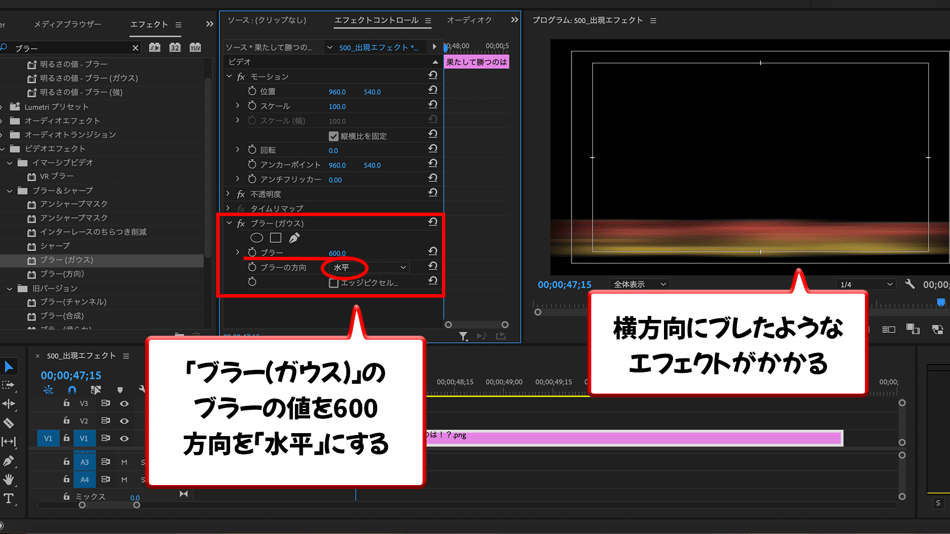
Task: Uncheck the 縦横比を固定 checkbox
Action: click(333, 136)
